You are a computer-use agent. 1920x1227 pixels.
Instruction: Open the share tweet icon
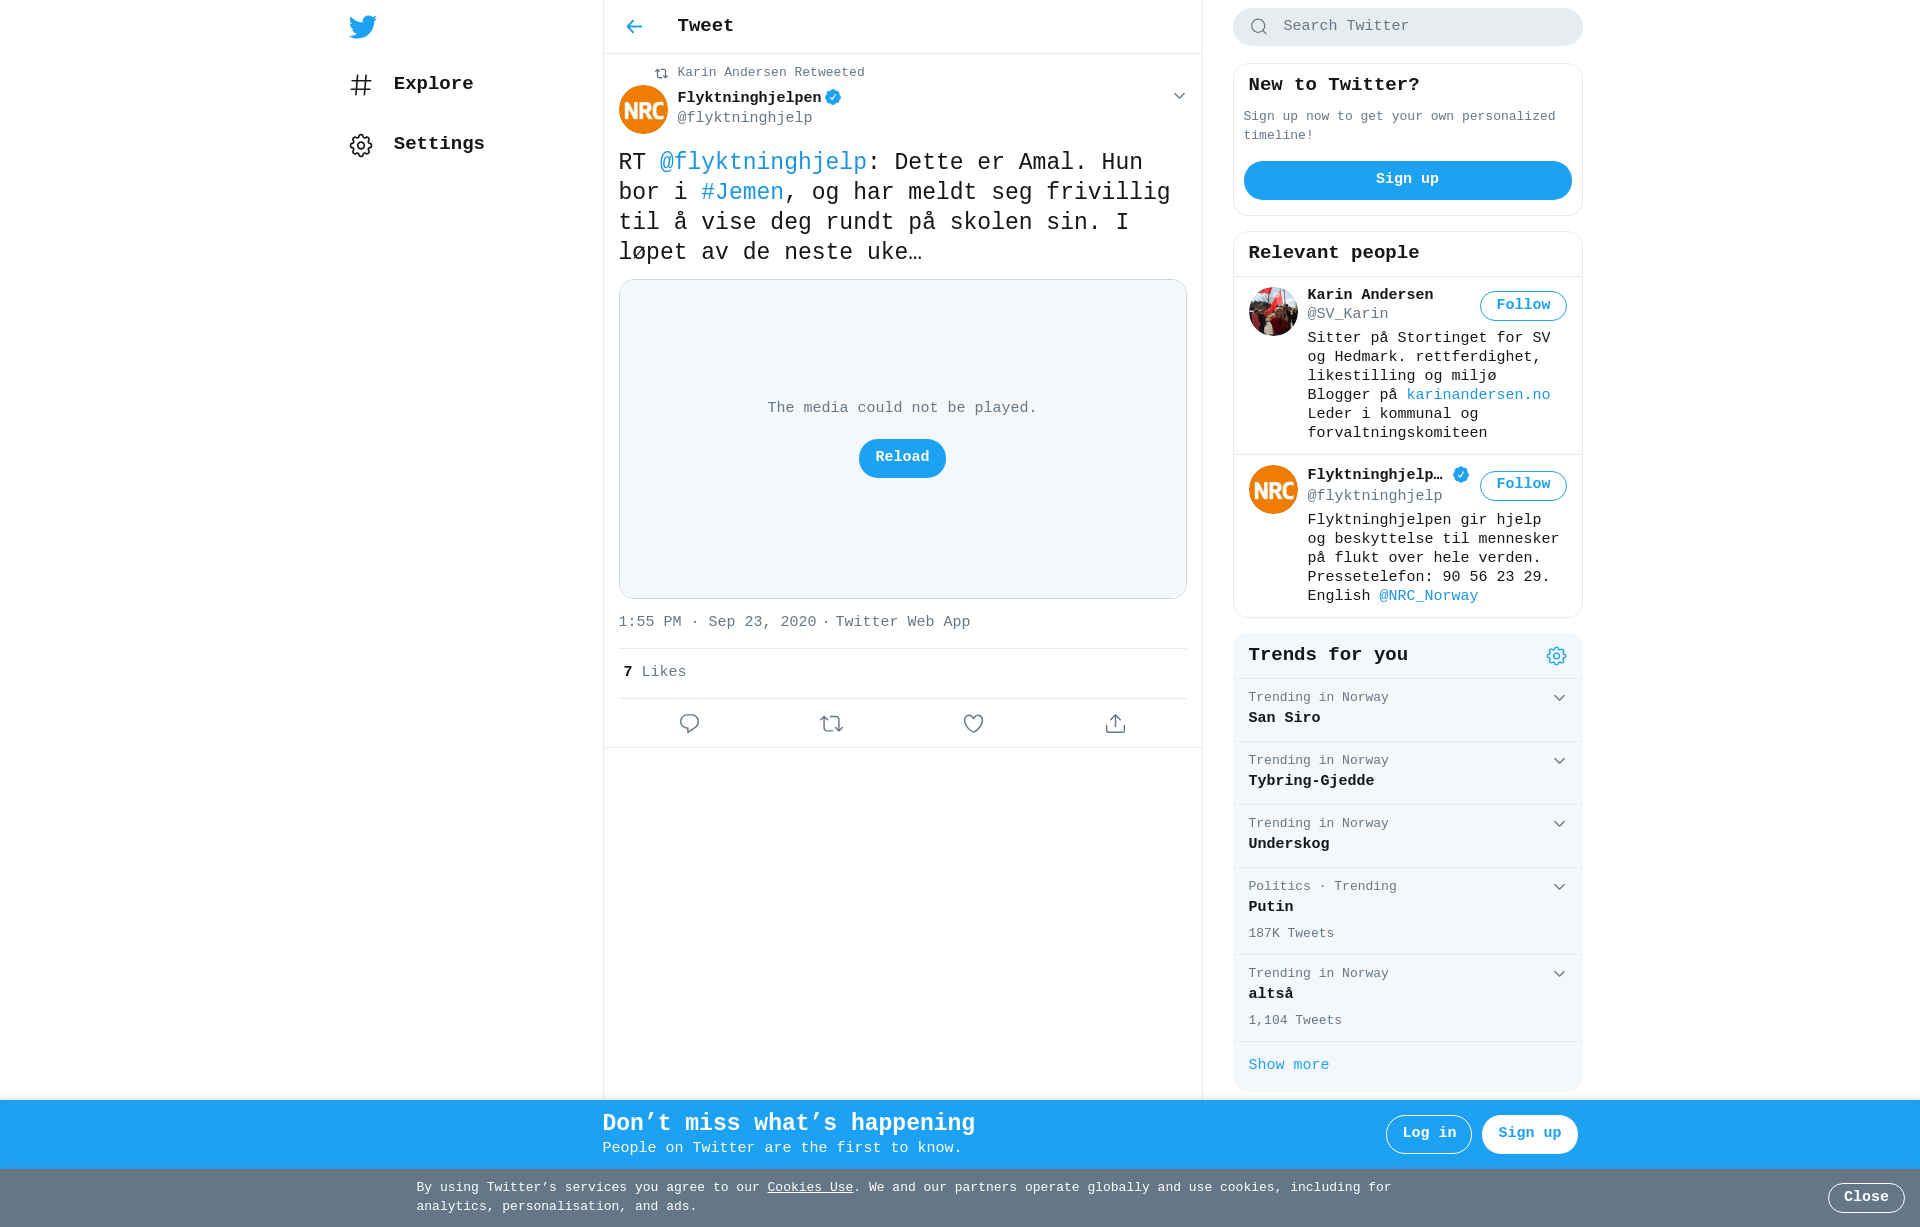[1115, 723]
